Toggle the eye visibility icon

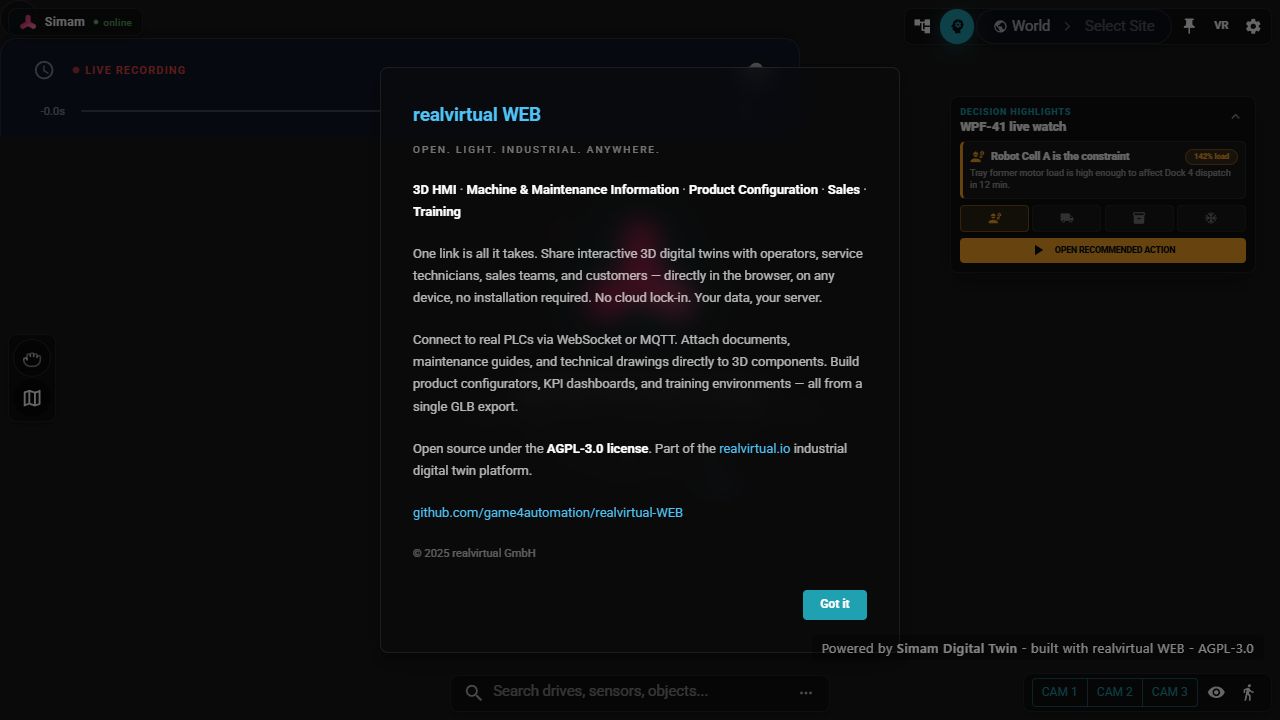tap(1216, 692)
